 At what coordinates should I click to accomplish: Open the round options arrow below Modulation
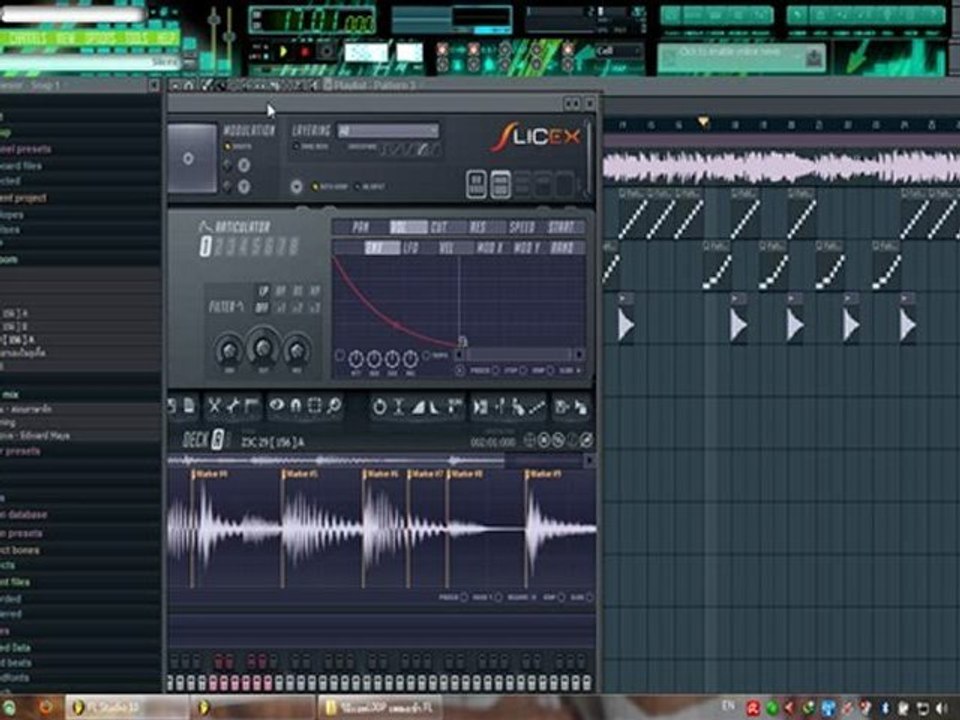(x=296, y=186)
